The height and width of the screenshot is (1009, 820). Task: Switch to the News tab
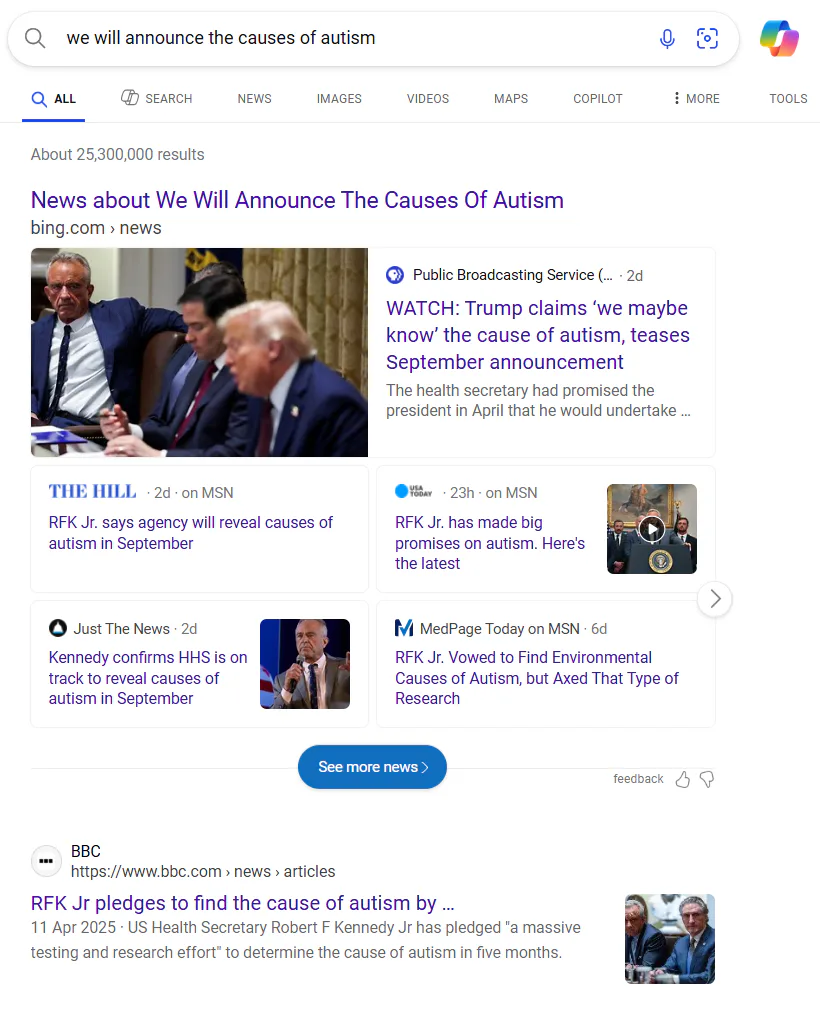(x=254, y=98)
